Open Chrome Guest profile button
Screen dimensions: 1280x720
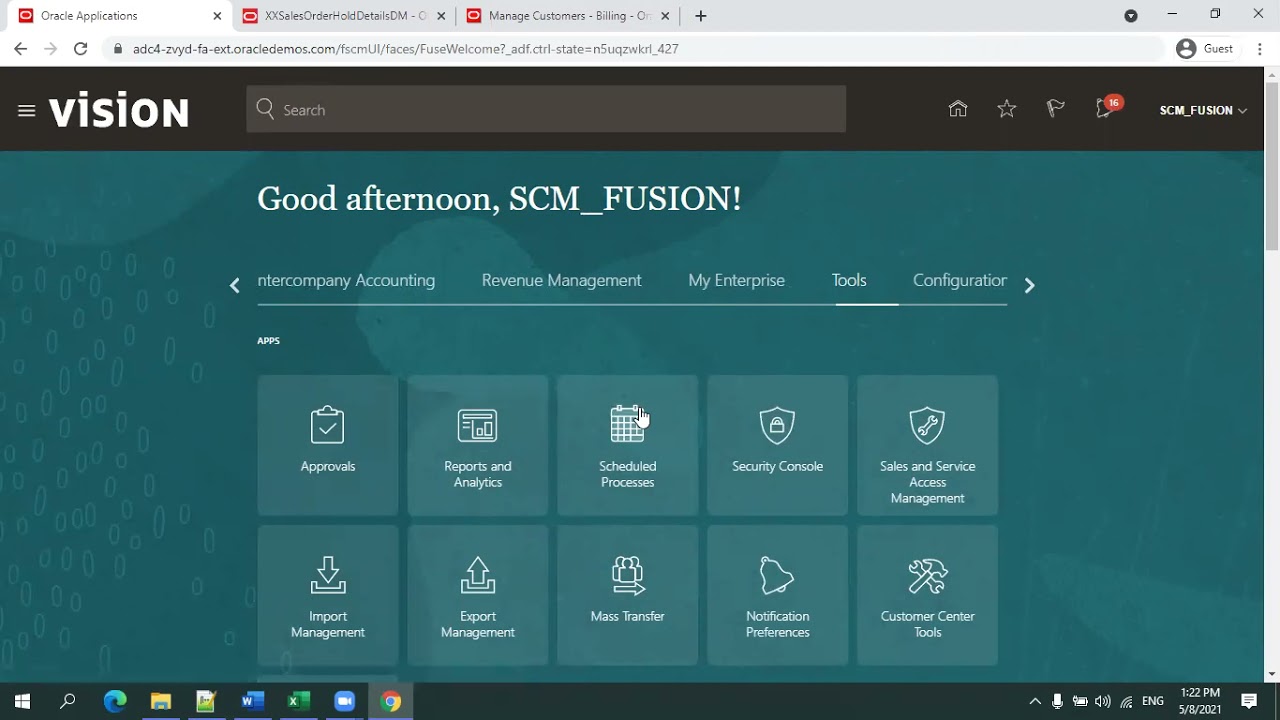pyautogui.click(x=1205, y=48)
